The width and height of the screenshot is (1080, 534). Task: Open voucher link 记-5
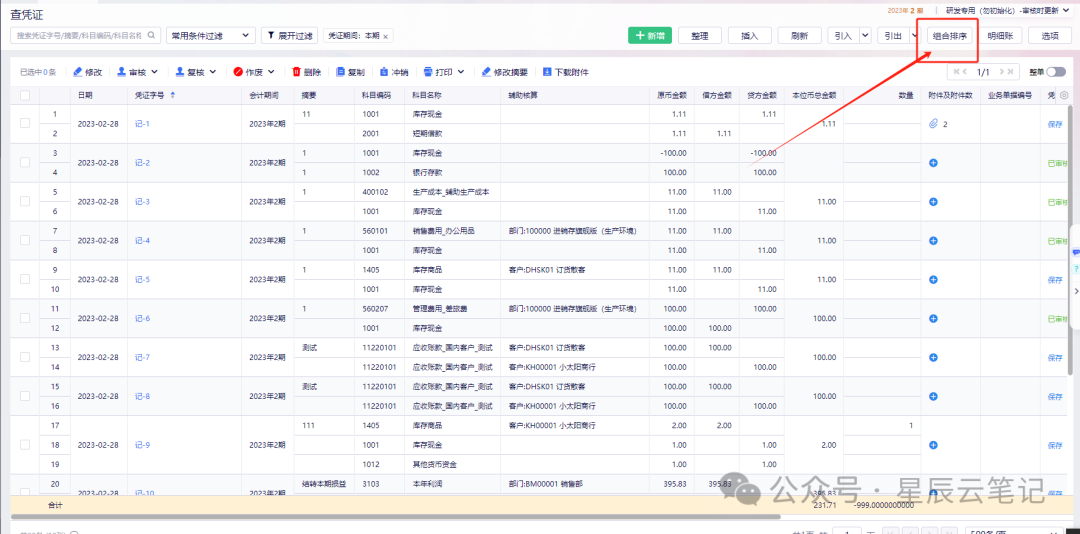click(143, 279)
